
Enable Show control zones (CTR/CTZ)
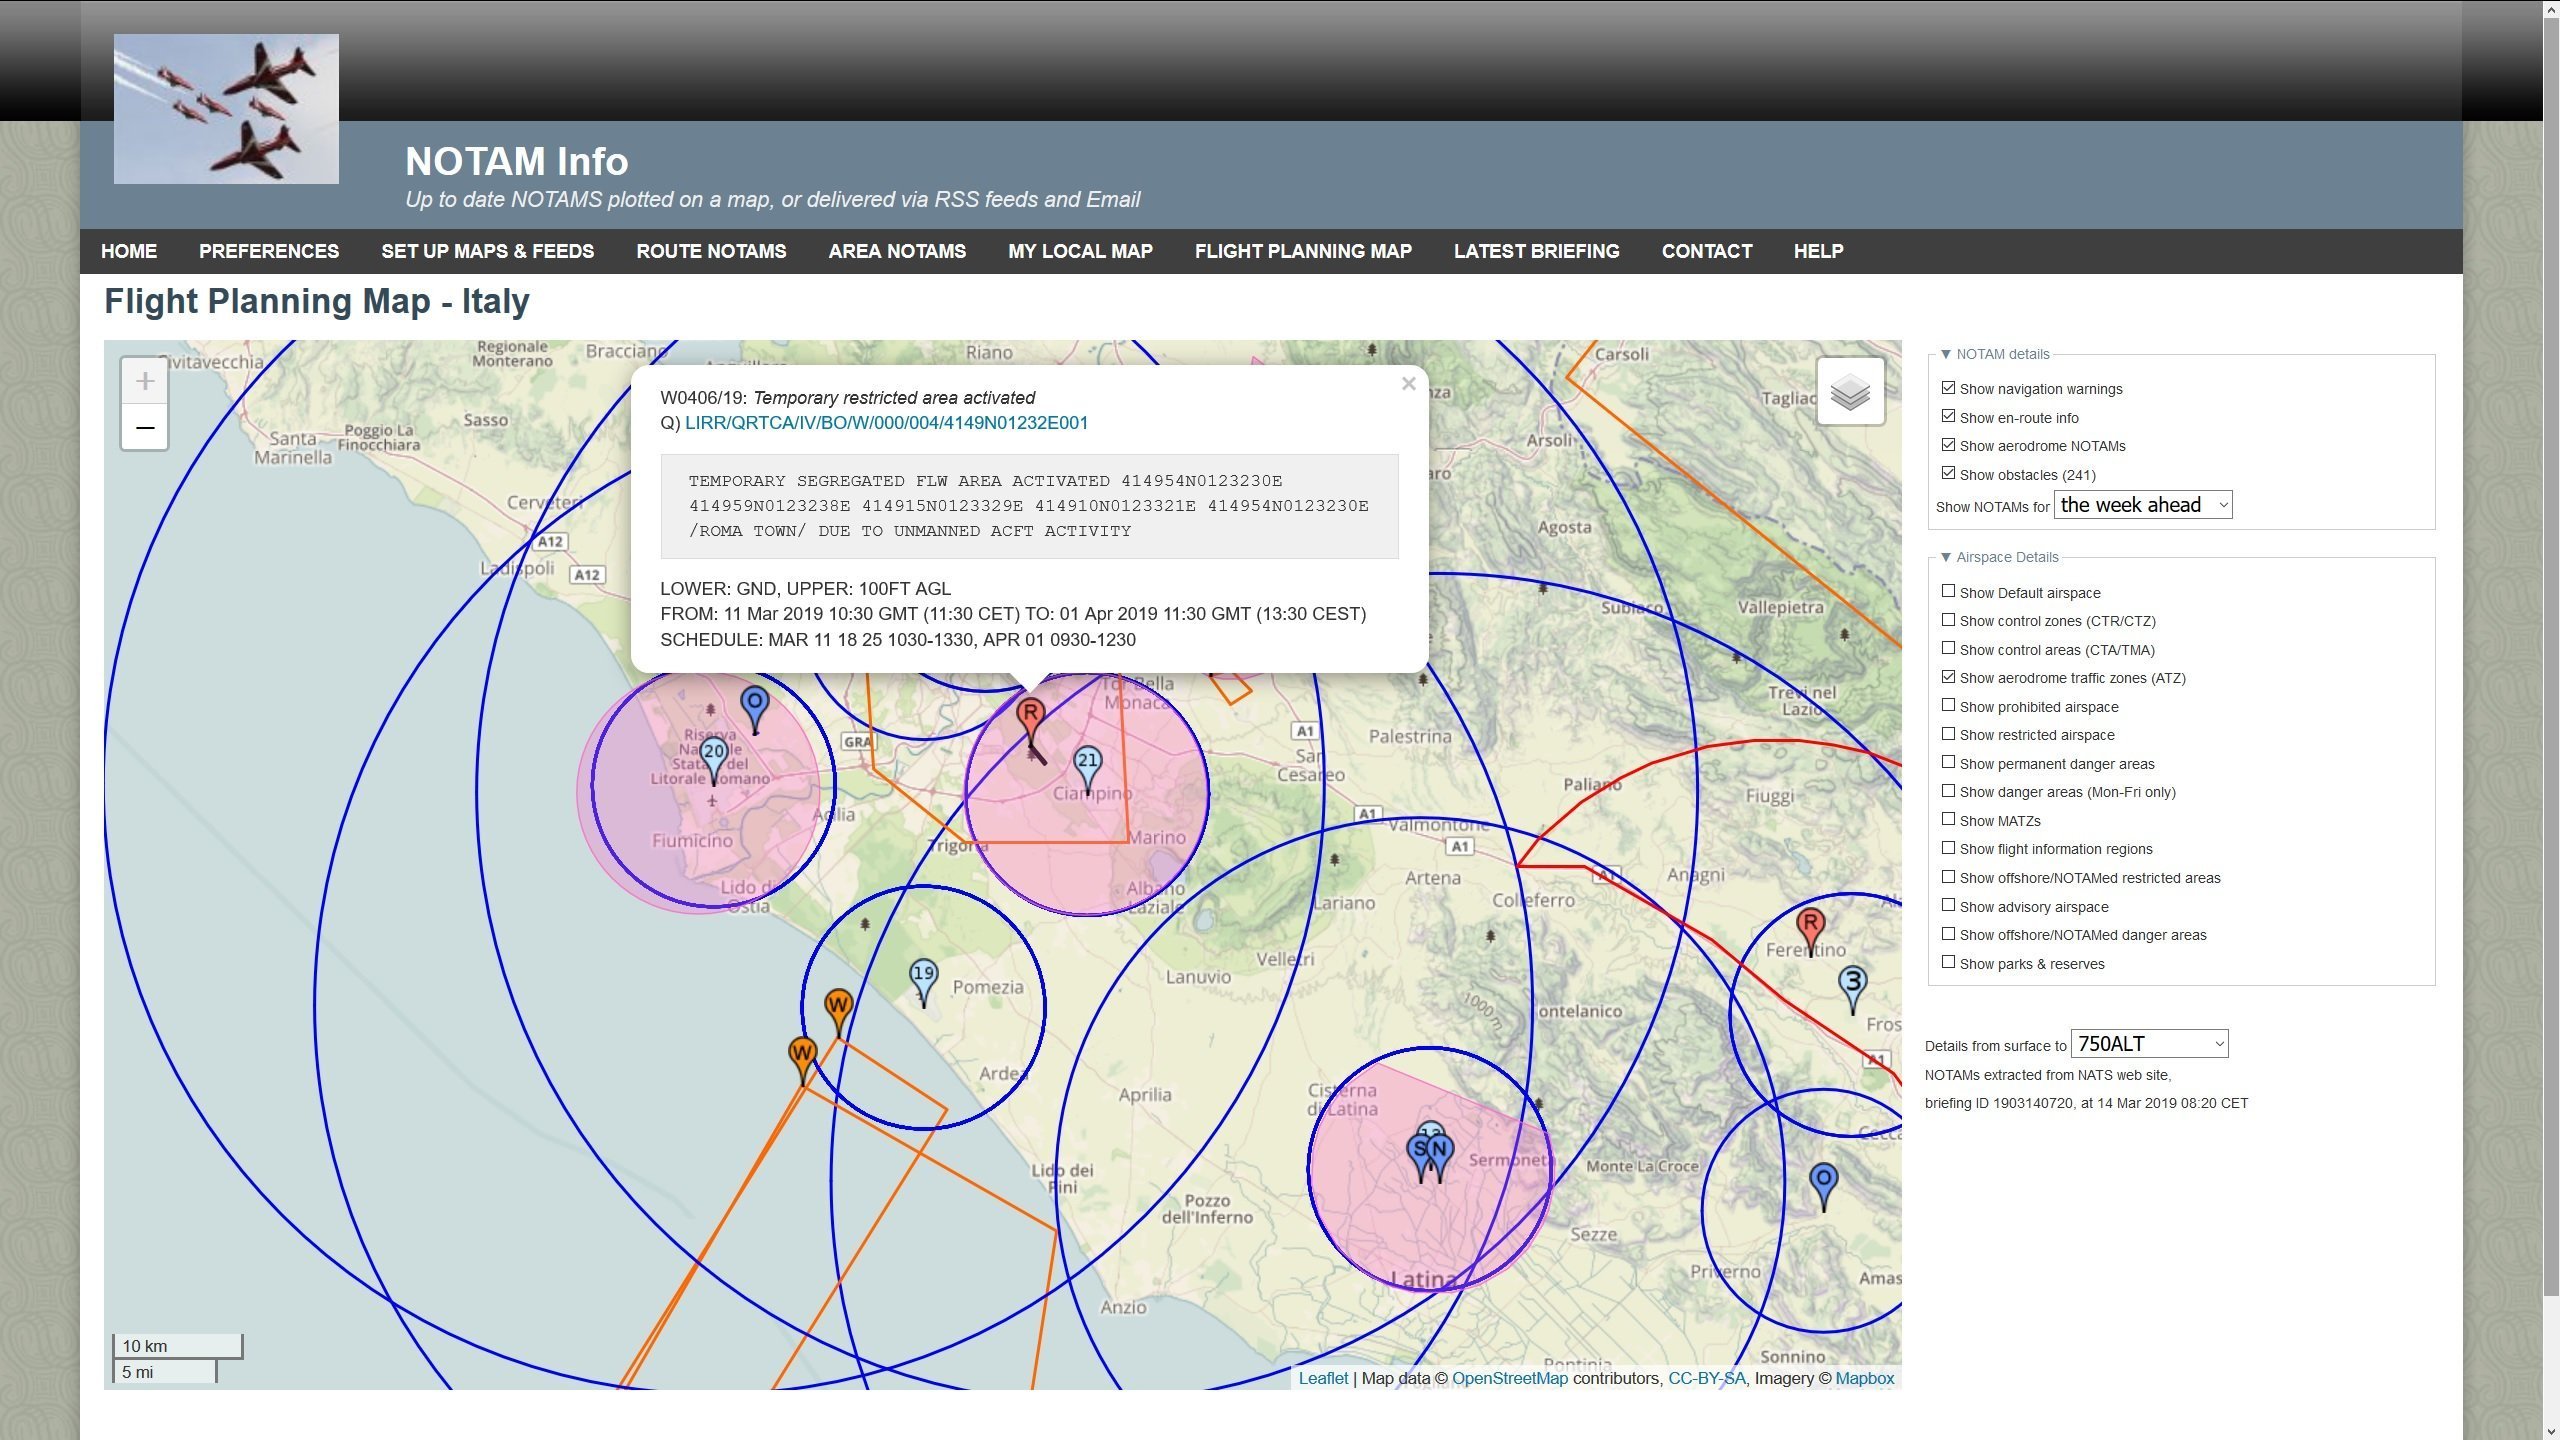(1948, 620)
